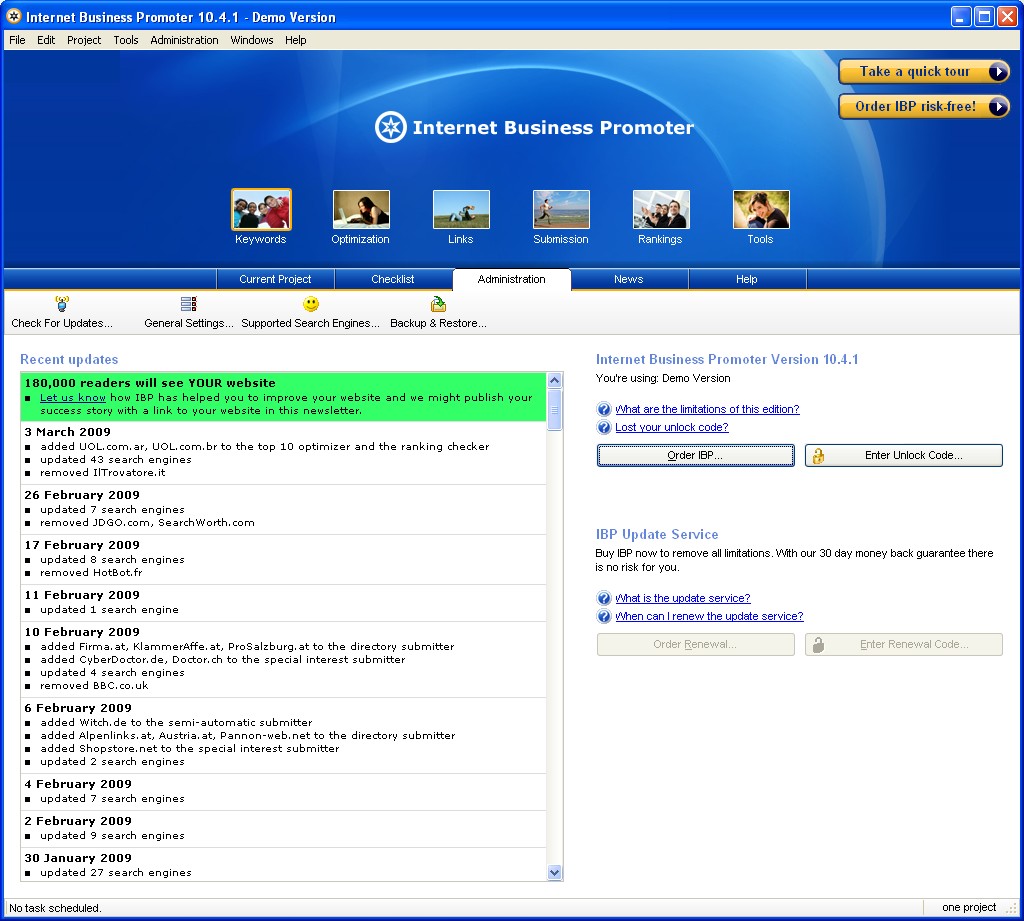The image size is (1024, 921).
Task: Click the Order IBP... button
Action: (x=696, y=456)
